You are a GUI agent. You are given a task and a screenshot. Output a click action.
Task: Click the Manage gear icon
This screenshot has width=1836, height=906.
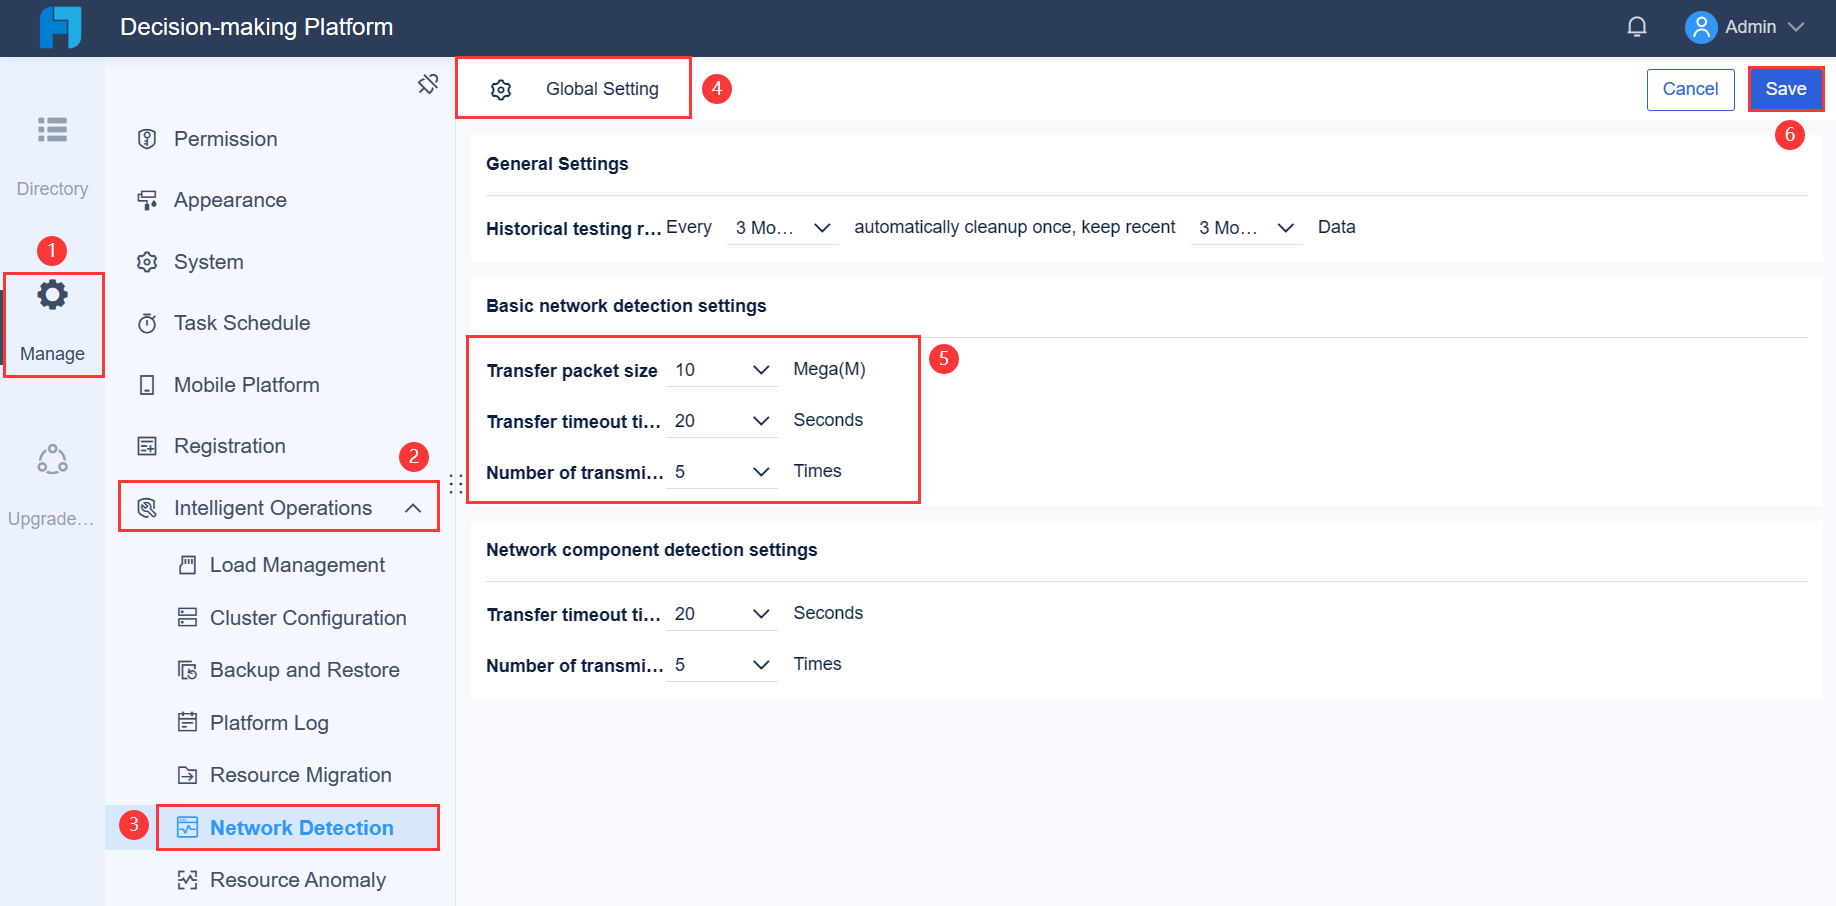(x=52, y=295)
